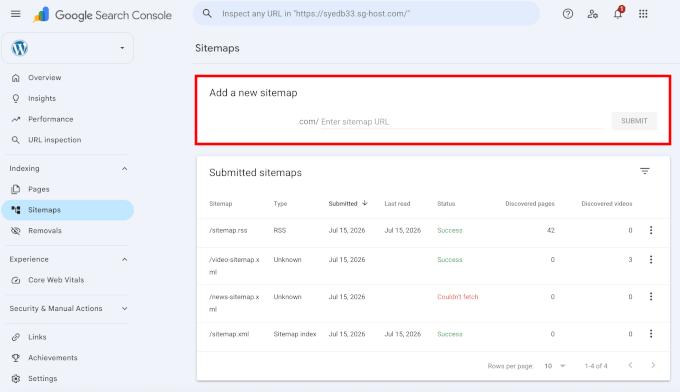Viewport: 680px width, 392px height.
Task: Go to the previous page of sitemaps
Action: [631, 366]
